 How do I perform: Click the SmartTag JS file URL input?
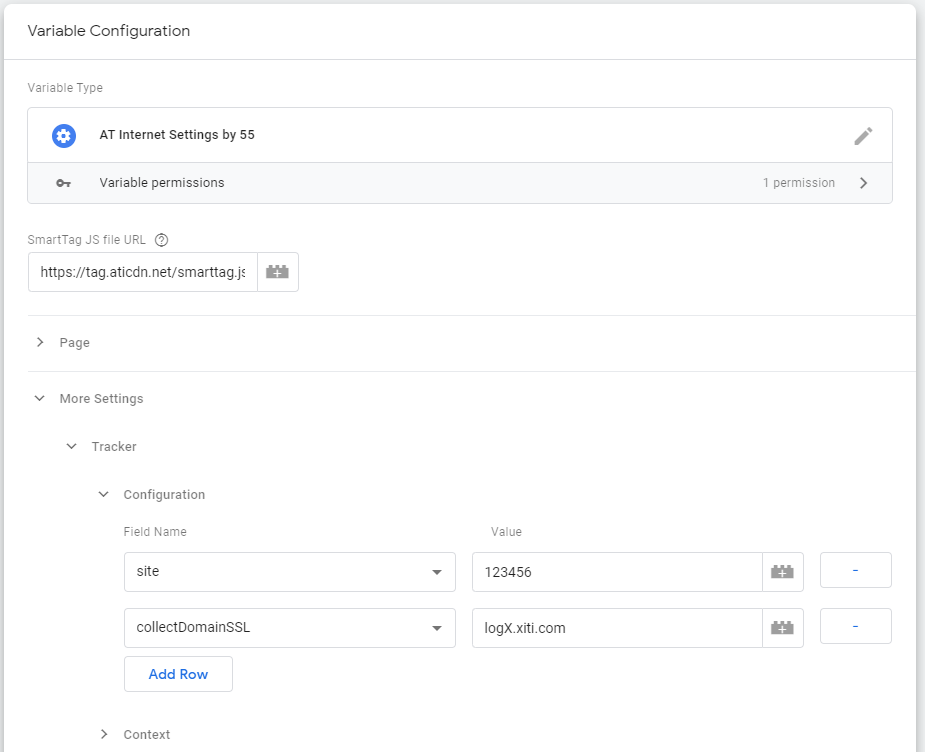pyautogui.click(x=142, y=272)
